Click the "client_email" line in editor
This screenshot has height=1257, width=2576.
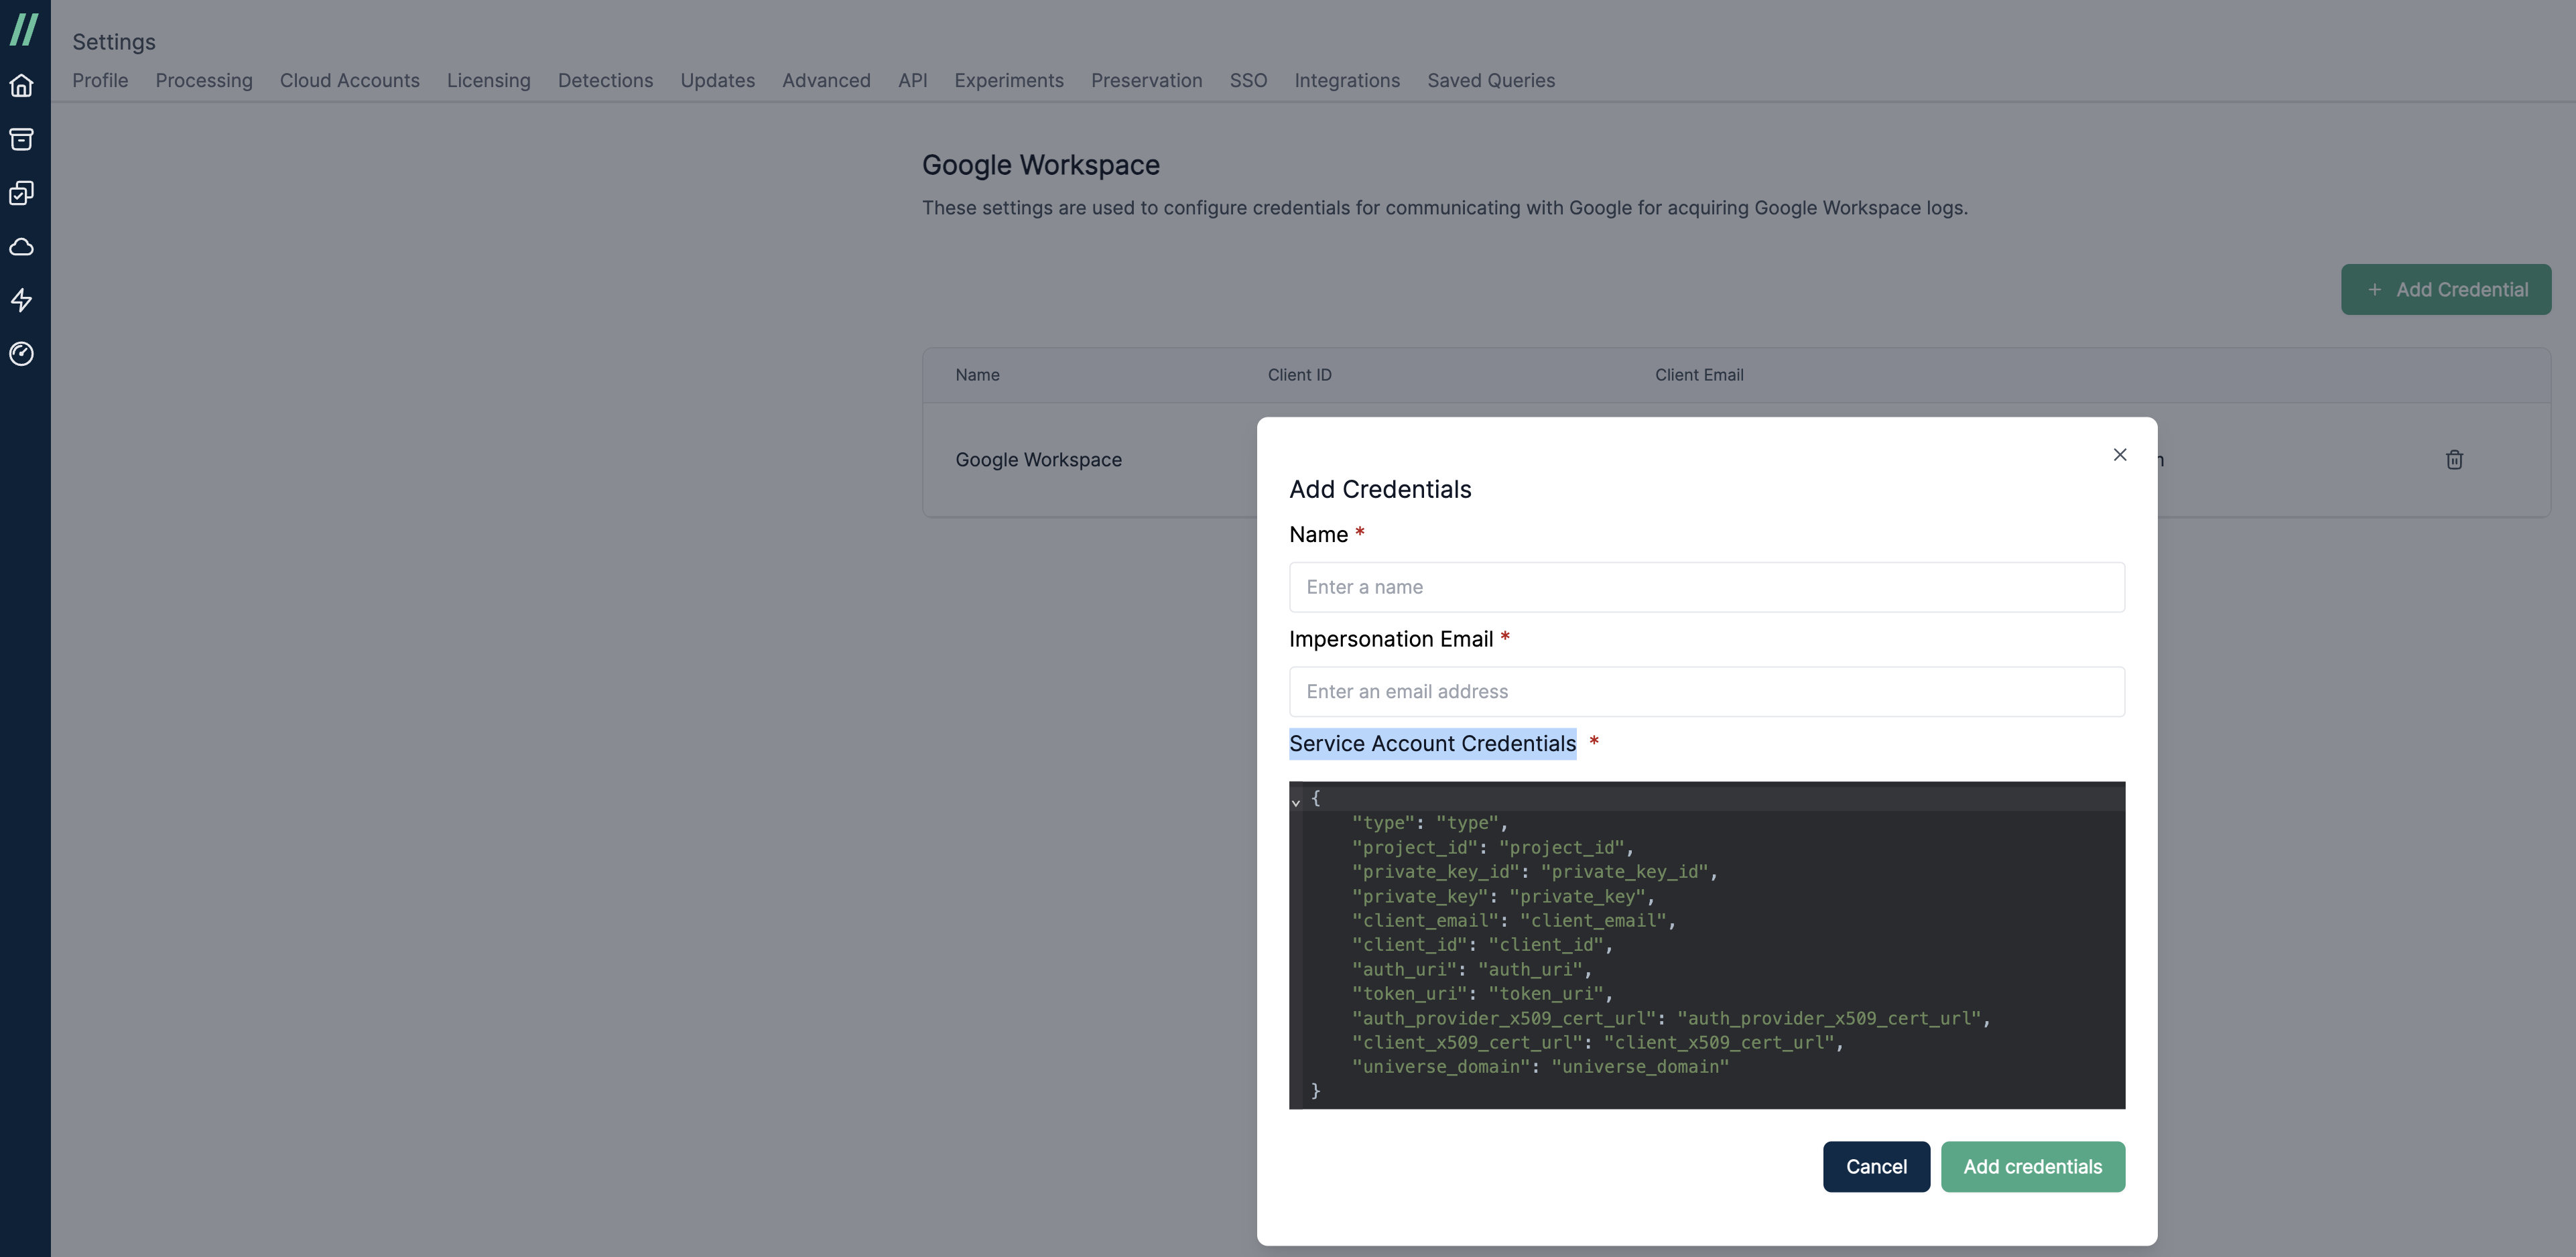click(x=1514, y=921)
